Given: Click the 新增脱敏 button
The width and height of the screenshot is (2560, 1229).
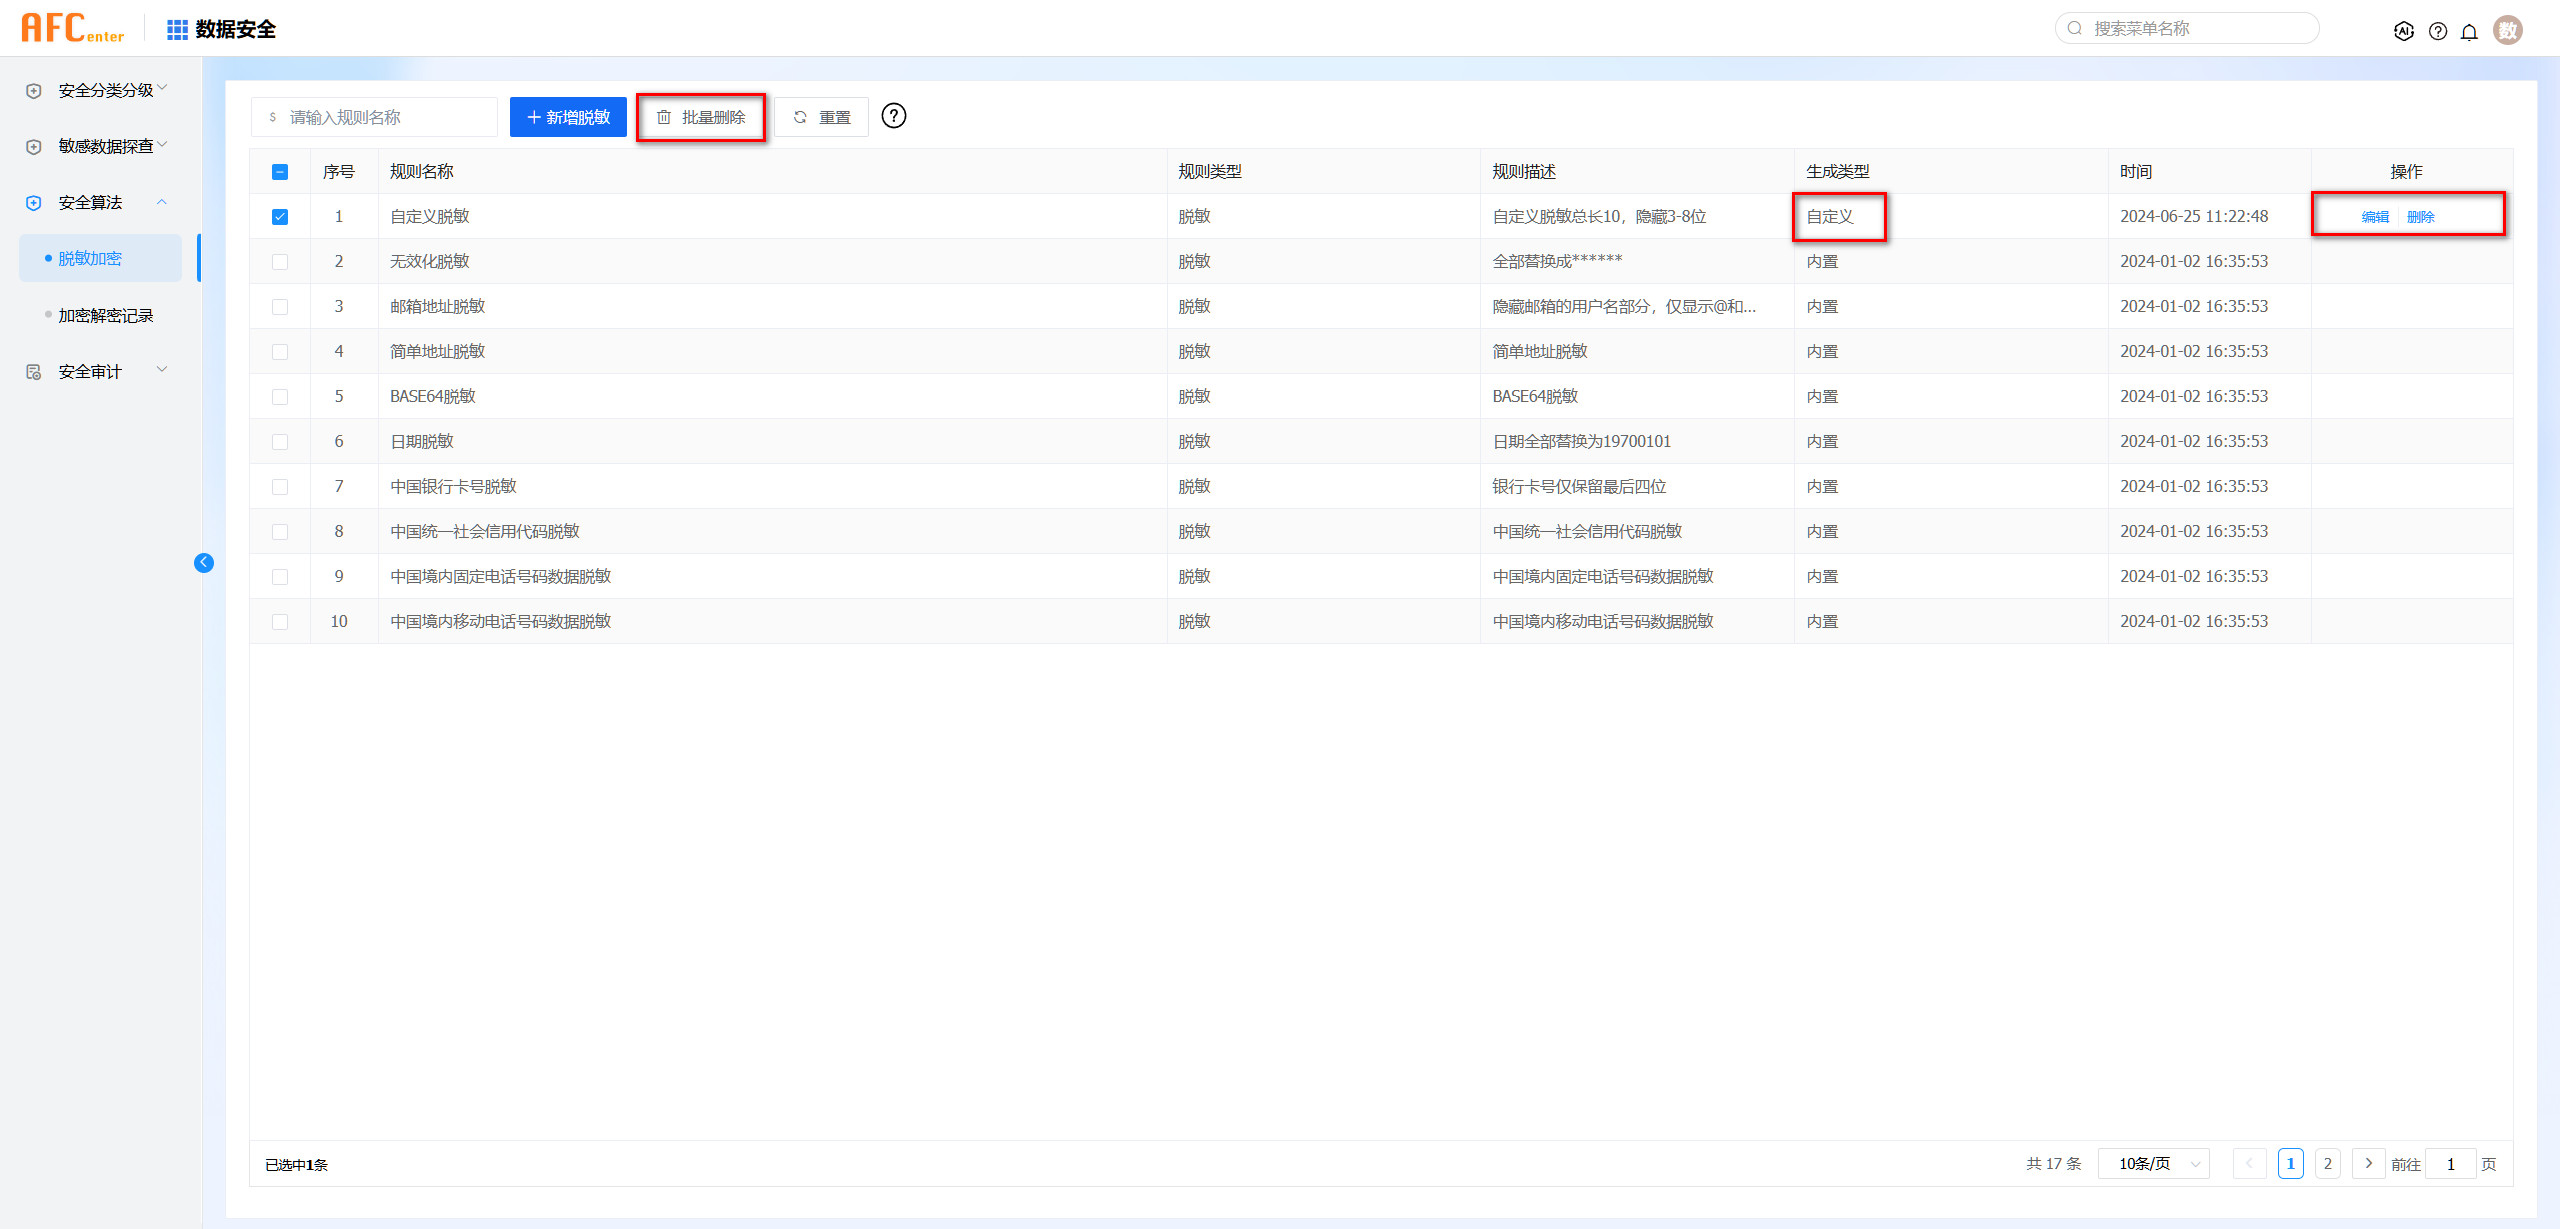Looking at the screenshot, I should click(x=568, y=117).
